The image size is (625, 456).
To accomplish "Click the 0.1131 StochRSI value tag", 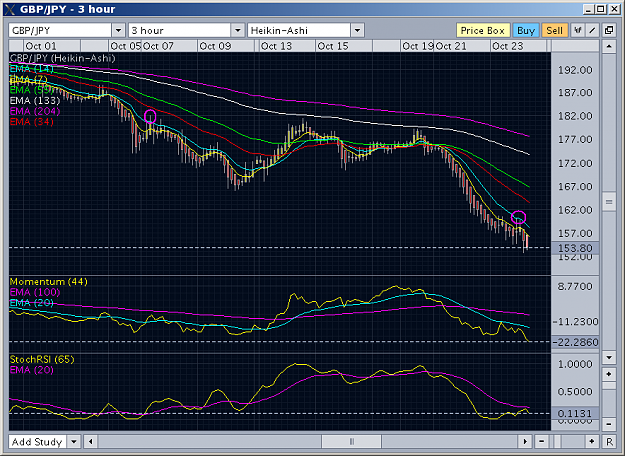I will [575, 413].
